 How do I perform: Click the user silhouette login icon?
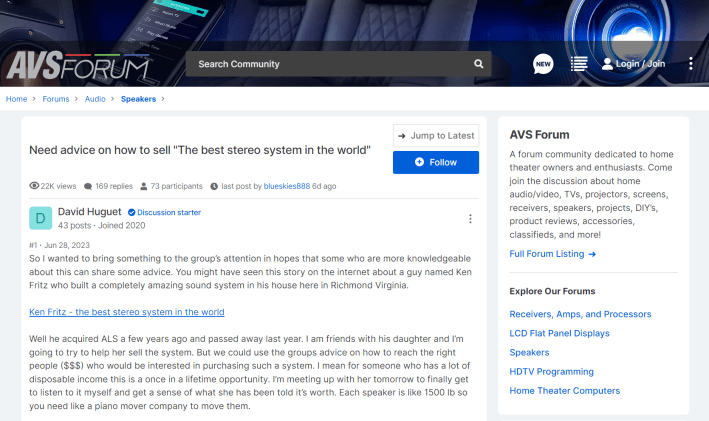point(607,64)
